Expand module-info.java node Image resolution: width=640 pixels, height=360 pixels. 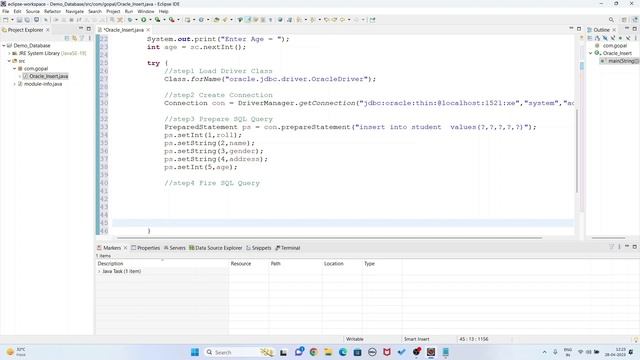pyautogui.click(x=15, y=84)
